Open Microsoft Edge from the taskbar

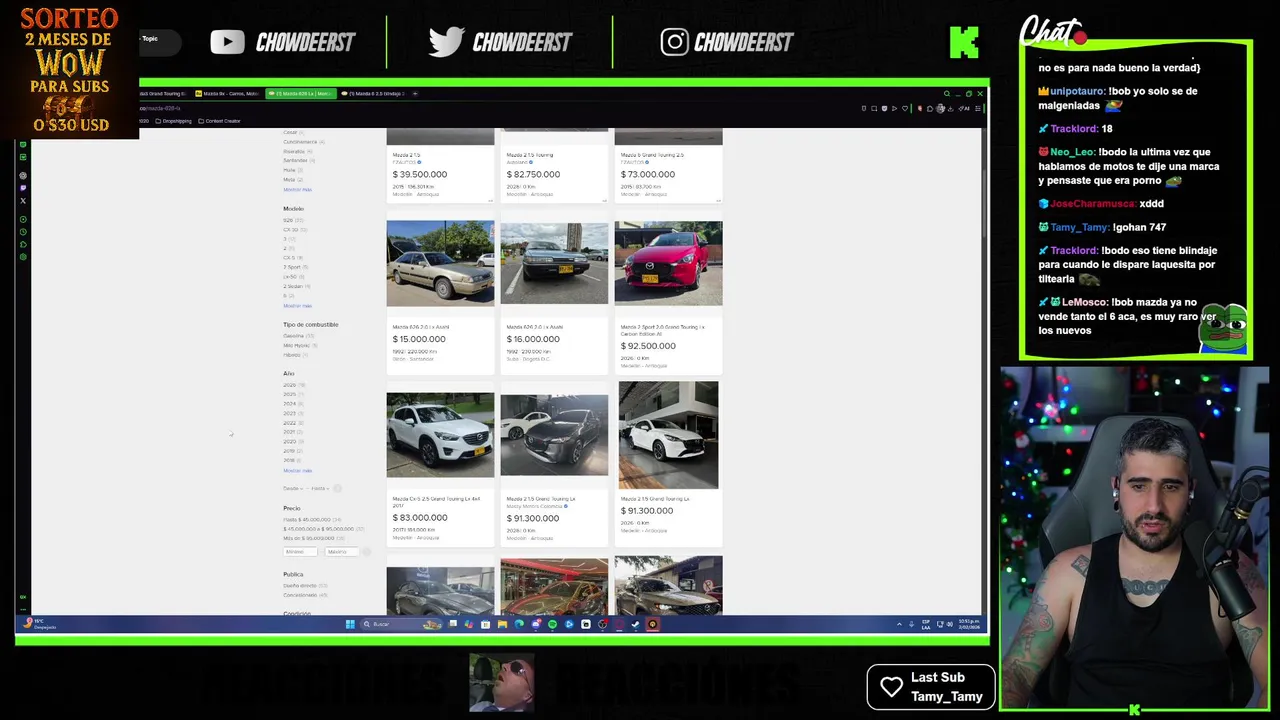point(519,624)
